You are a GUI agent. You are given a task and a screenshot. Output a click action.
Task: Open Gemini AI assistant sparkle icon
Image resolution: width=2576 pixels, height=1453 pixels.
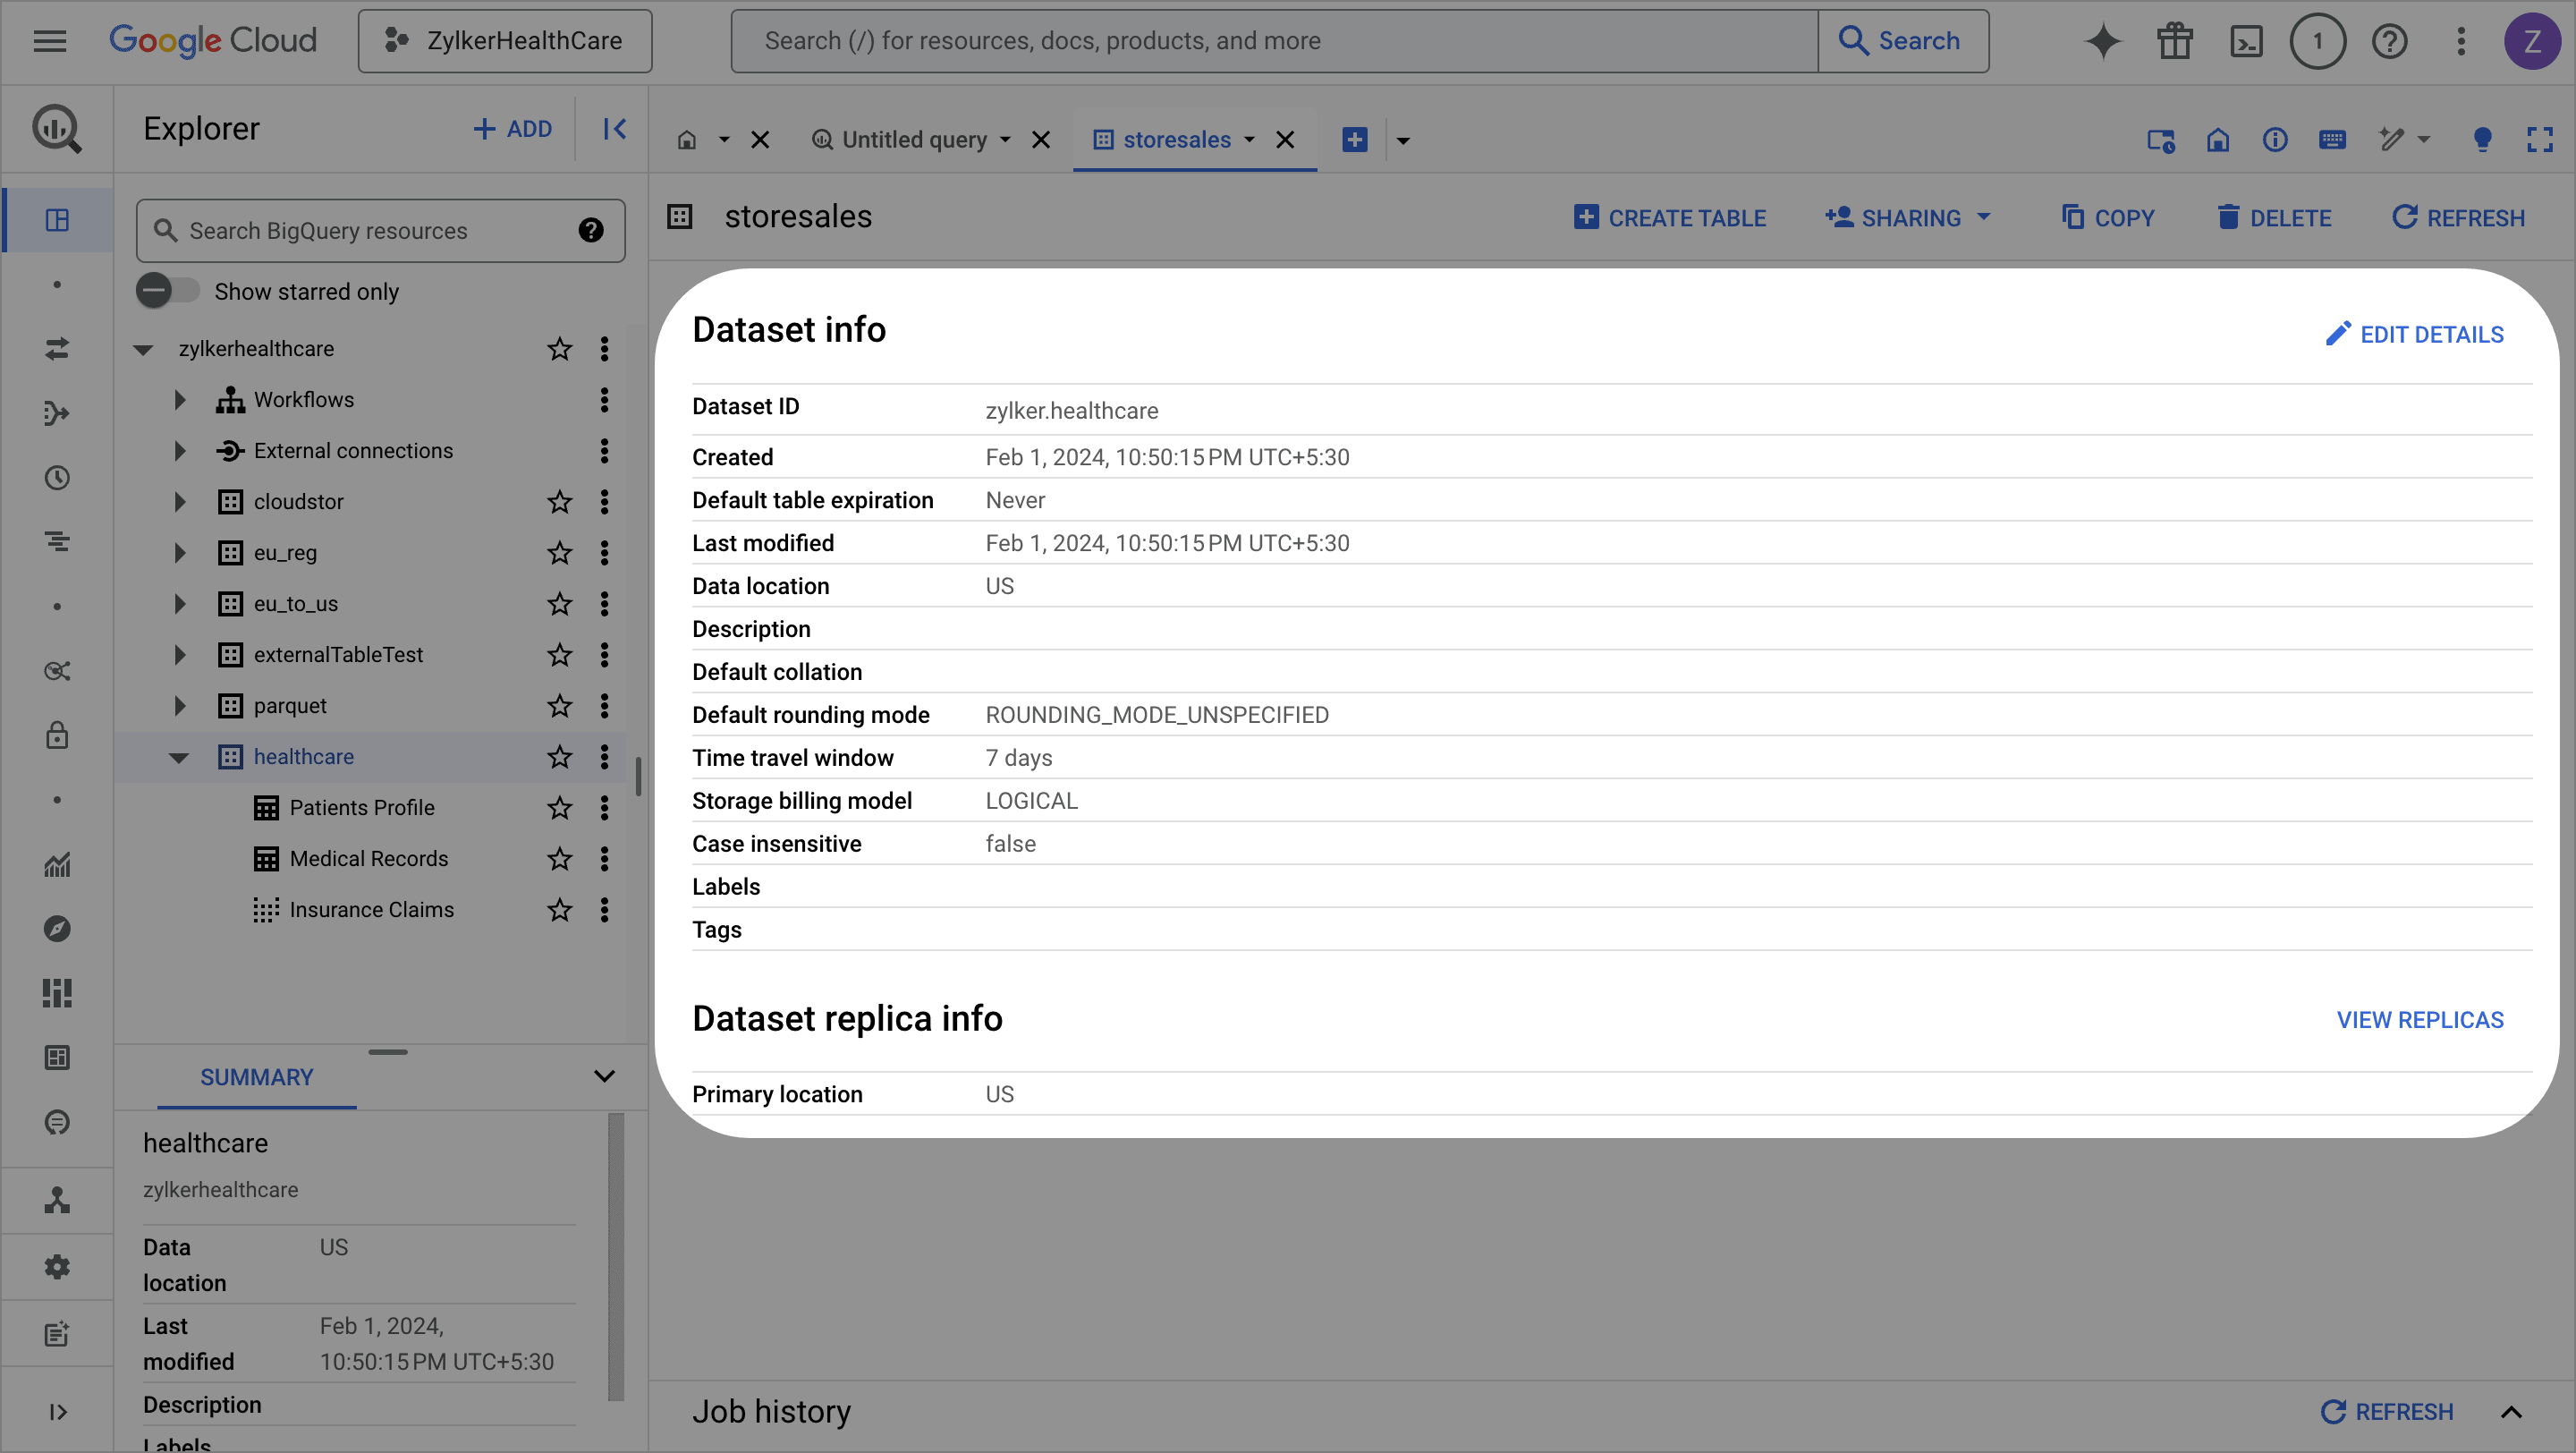point(2102,41)
